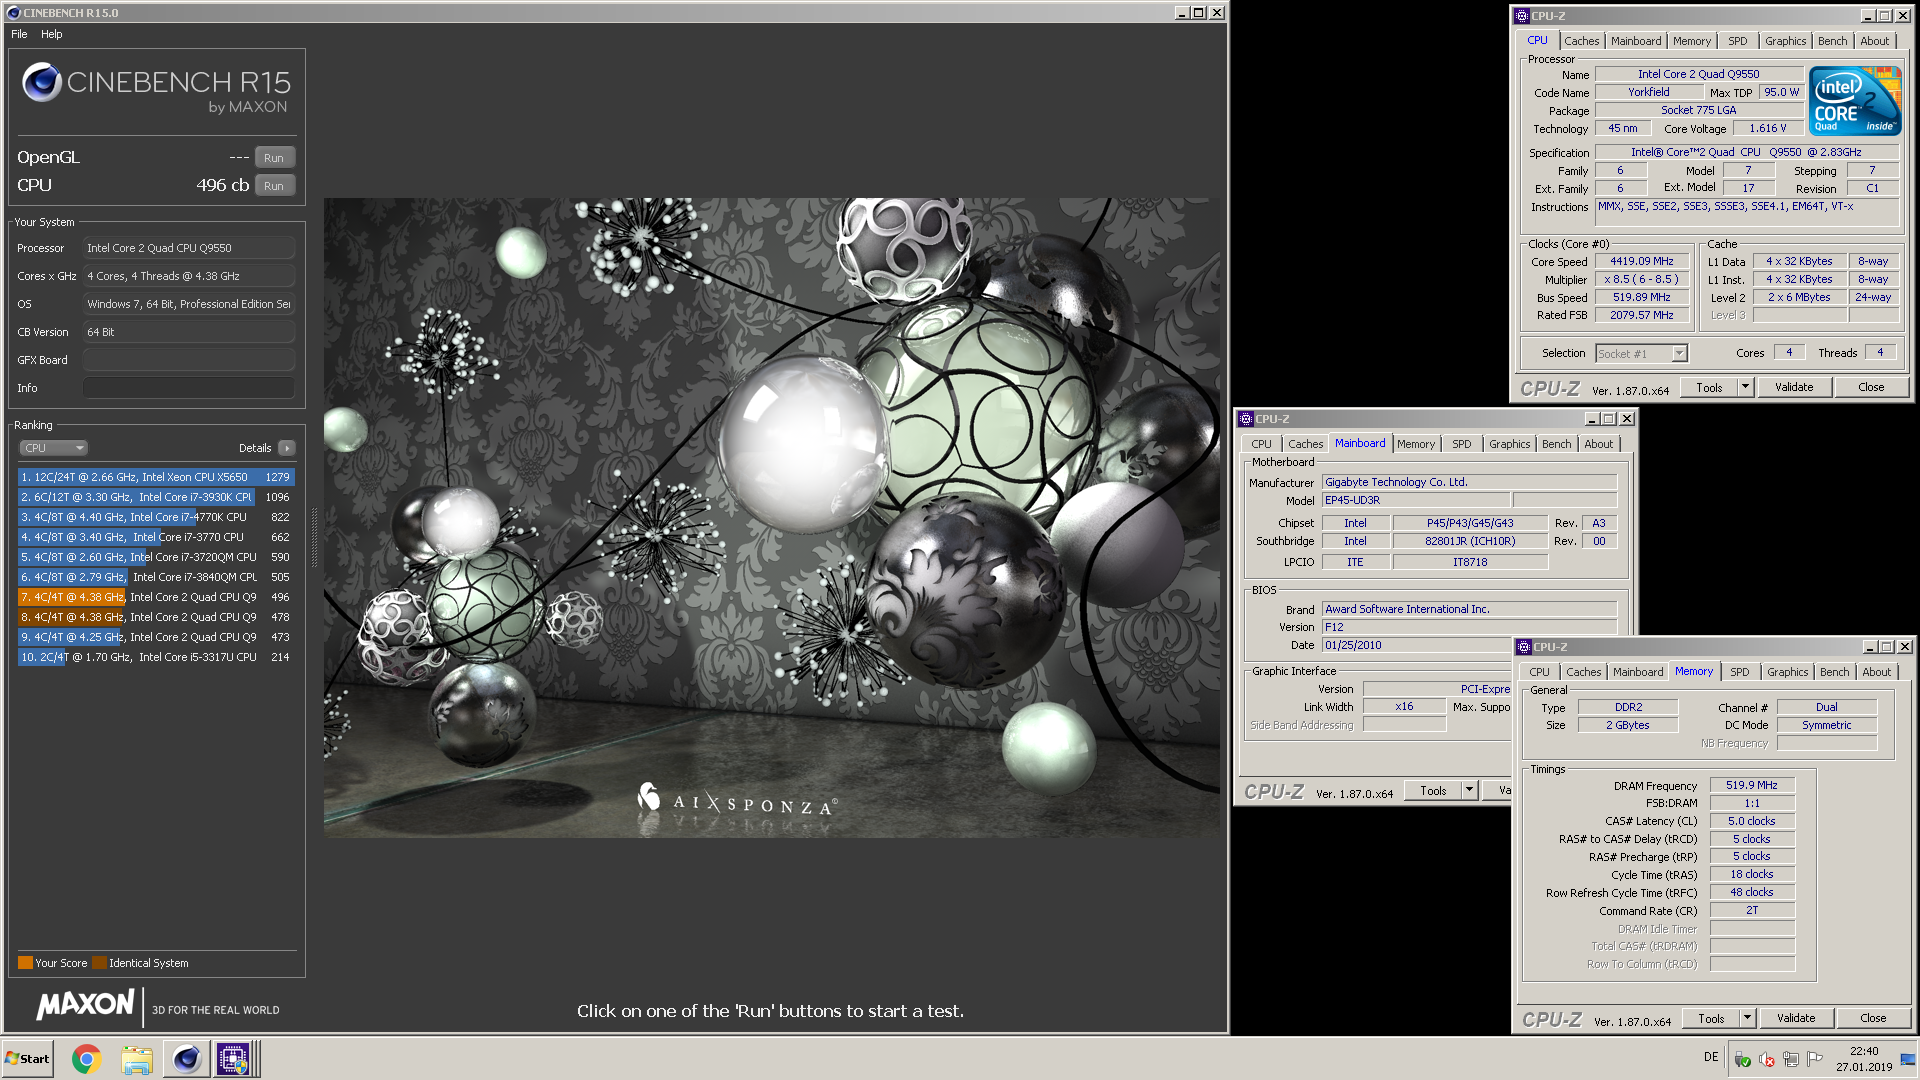
Task: Switch to Bench tab in top CPU-Z window
Action: pos(1832,41)
